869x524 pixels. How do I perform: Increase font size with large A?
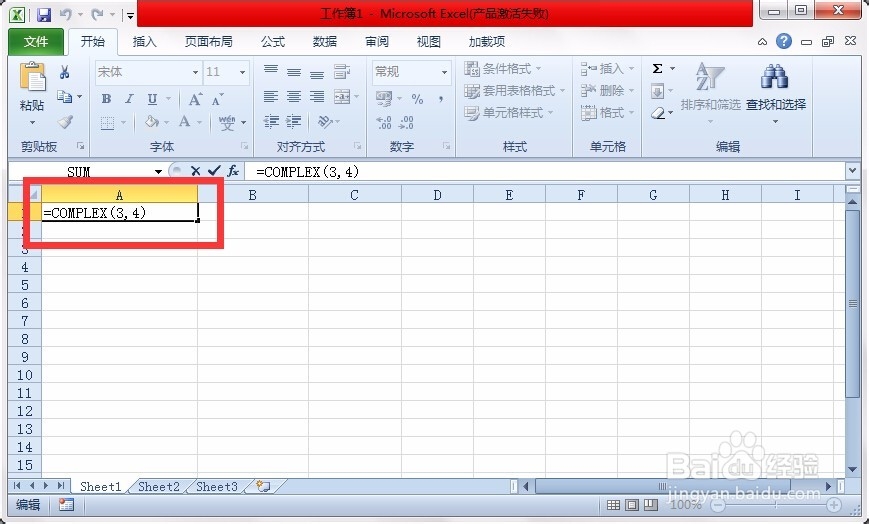coord(195,99)
